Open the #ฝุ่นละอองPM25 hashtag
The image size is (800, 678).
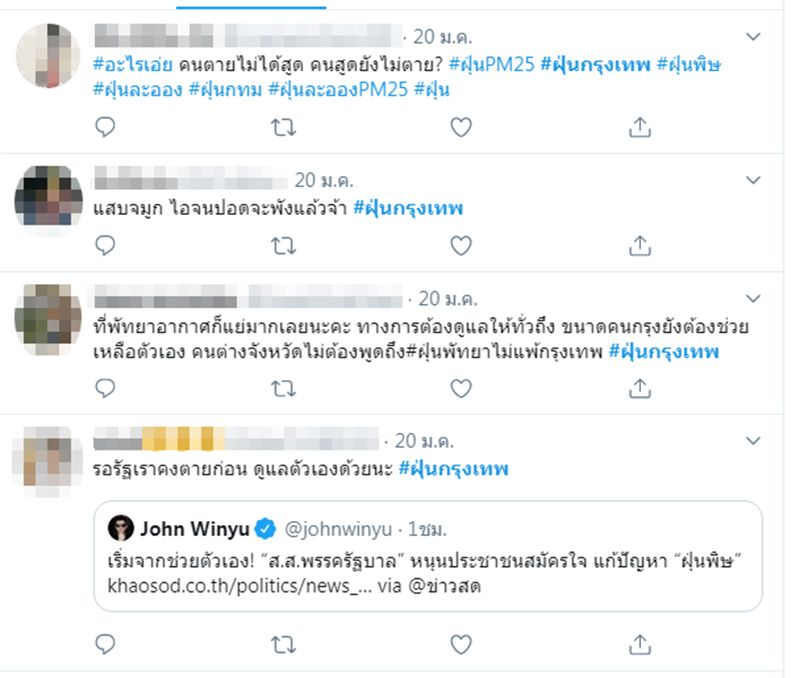tap(338, 90)
